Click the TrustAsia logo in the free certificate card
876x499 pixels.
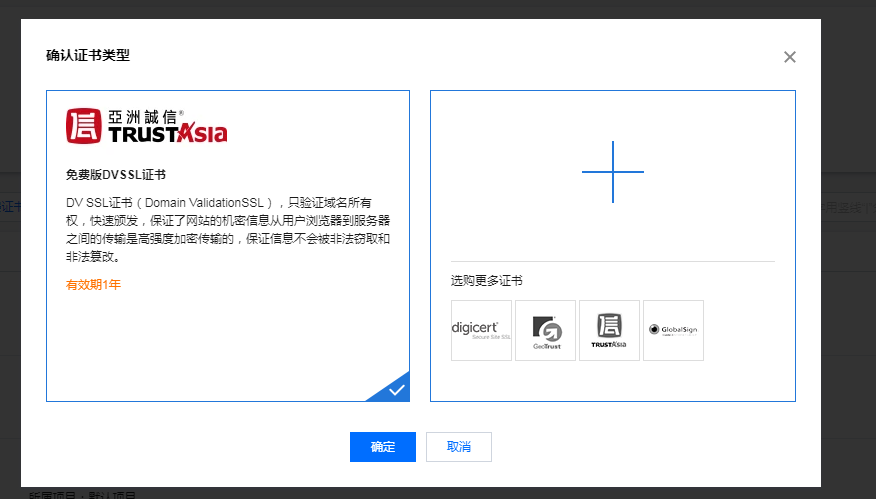tap(146, 126)
